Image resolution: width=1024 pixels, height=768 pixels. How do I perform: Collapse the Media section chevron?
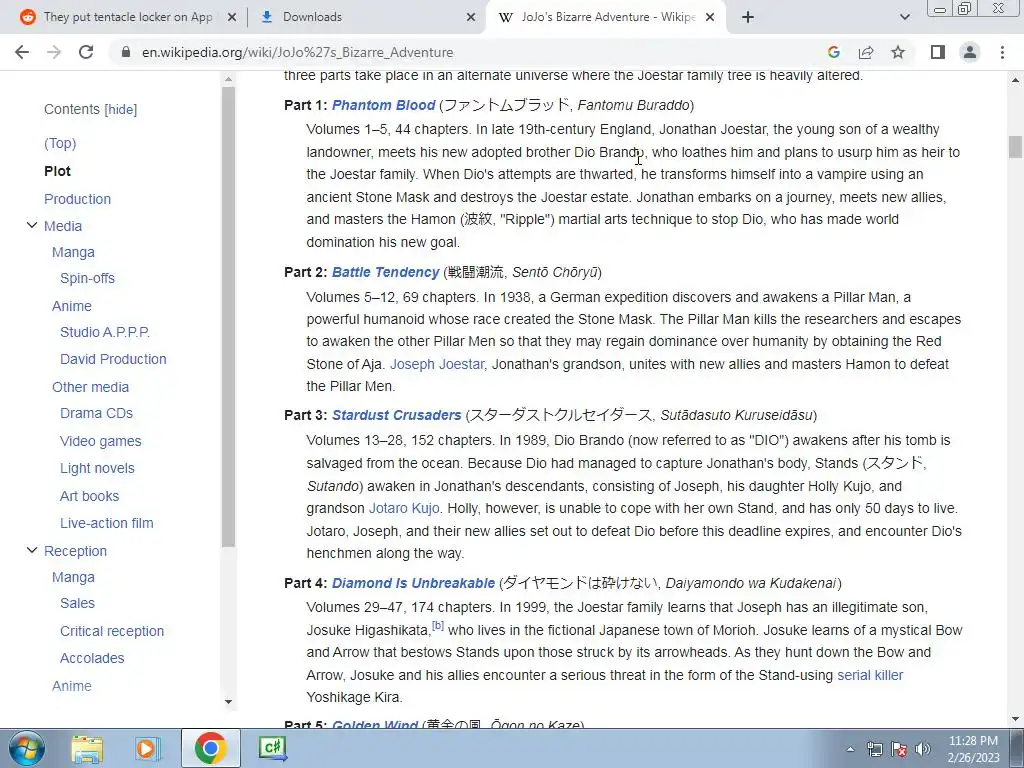pos(31,225)
